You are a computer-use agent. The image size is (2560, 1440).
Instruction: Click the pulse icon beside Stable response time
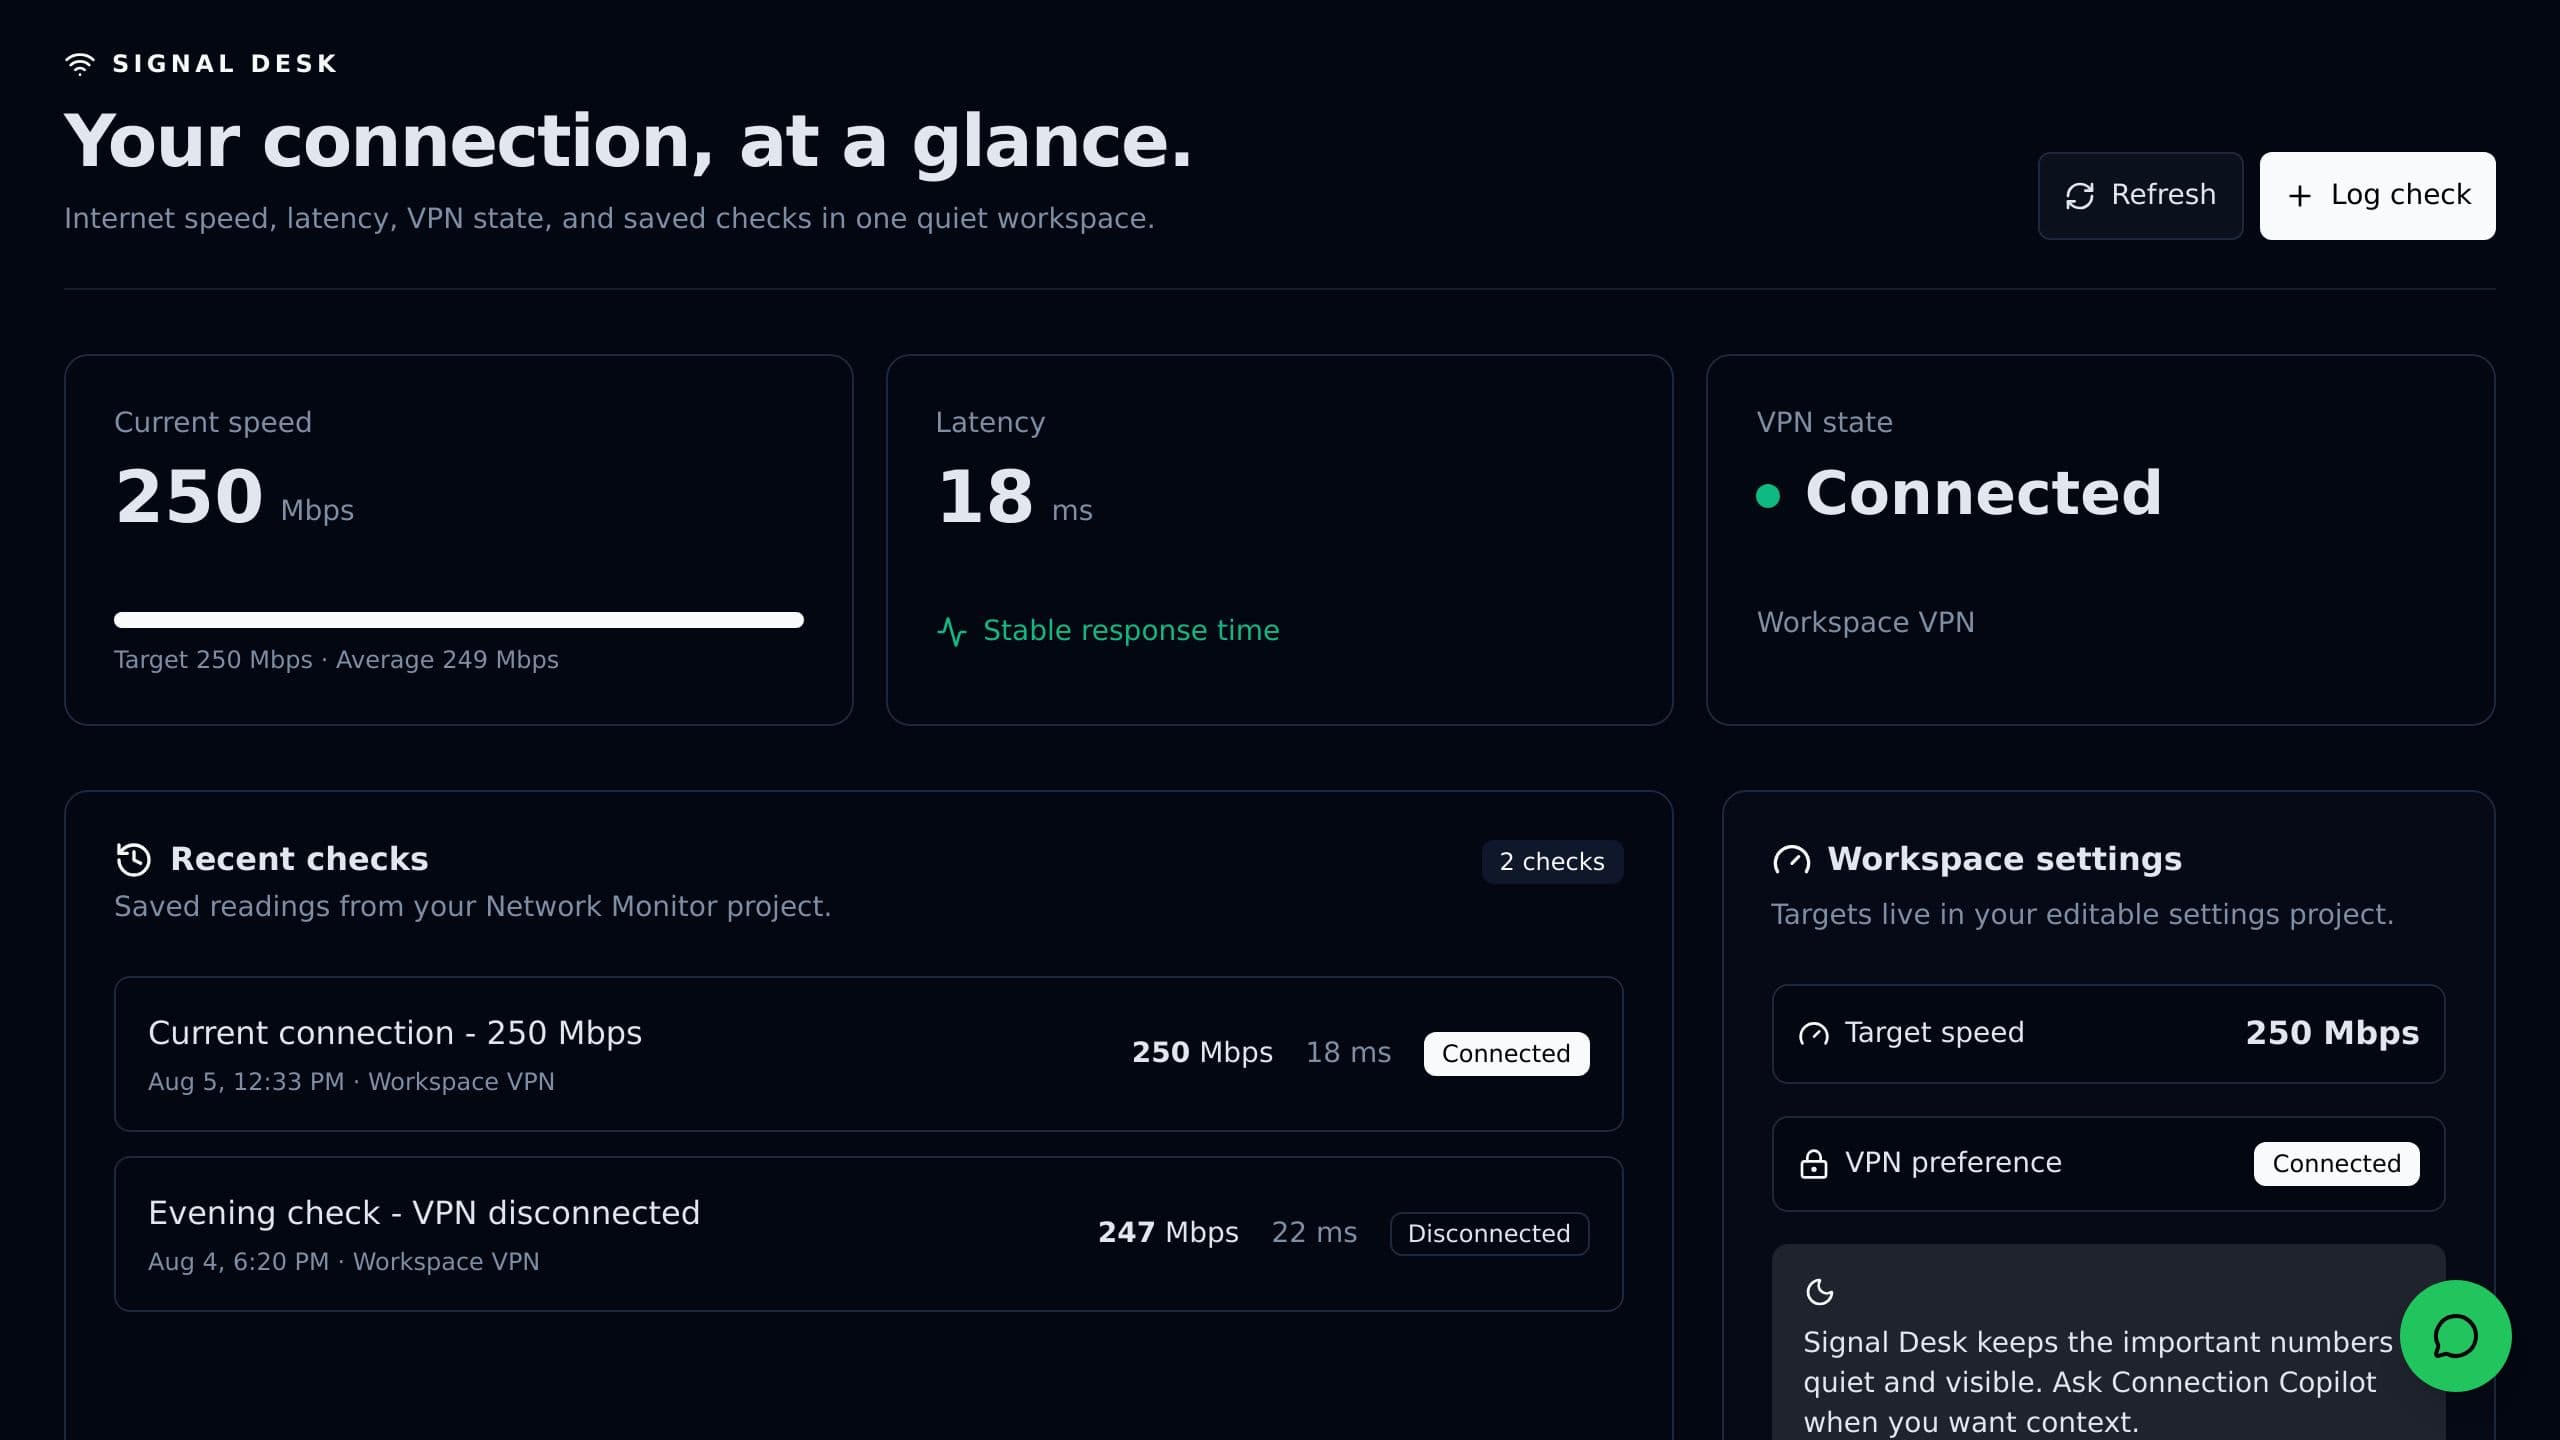pos(952,631)
